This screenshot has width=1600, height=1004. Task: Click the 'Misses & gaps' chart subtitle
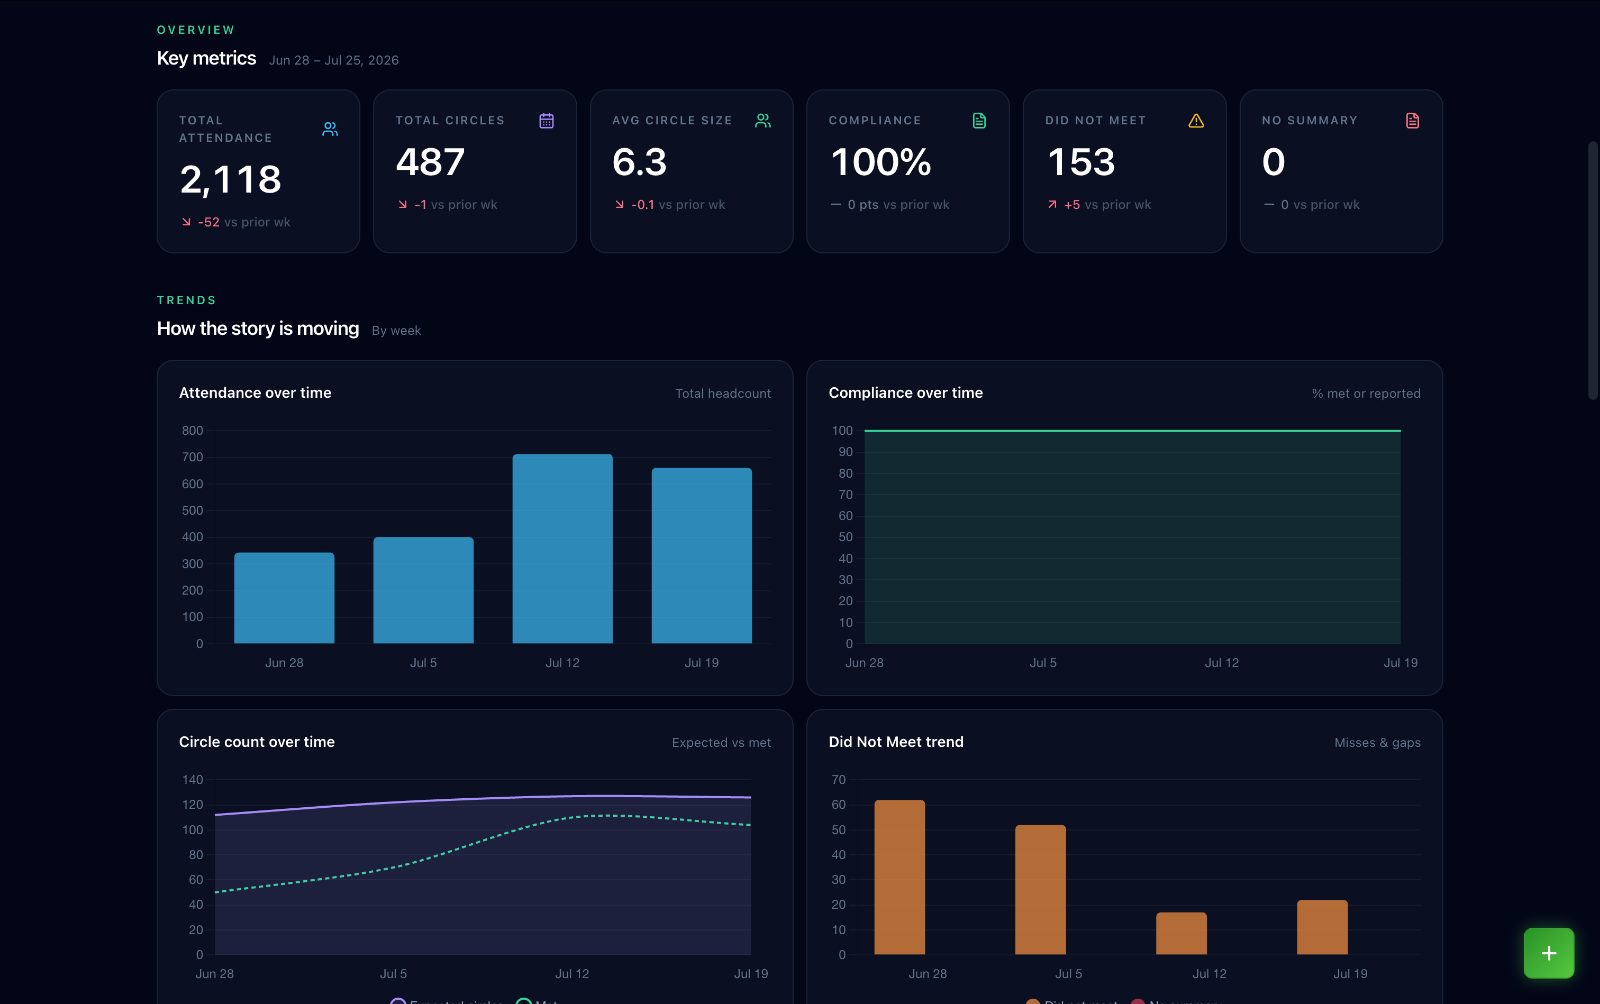[1377, 743]
